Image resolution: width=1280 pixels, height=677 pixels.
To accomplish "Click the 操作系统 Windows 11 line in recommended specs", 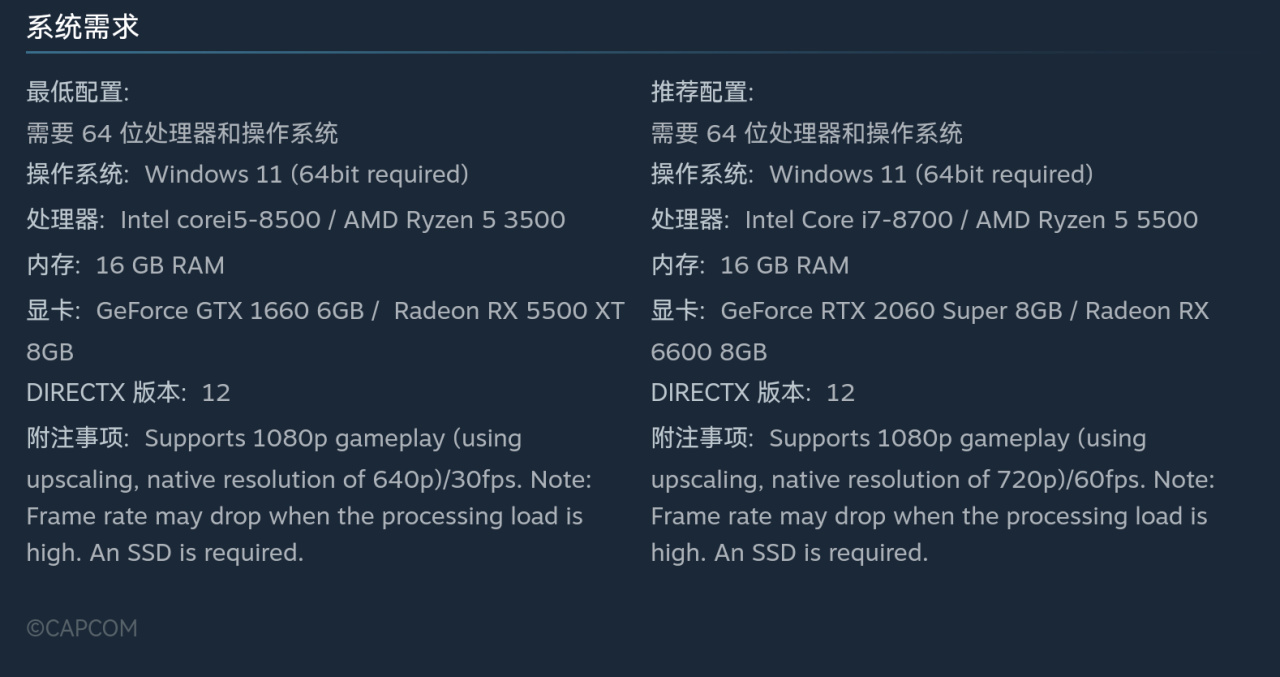I will click(x=871, y=174).
